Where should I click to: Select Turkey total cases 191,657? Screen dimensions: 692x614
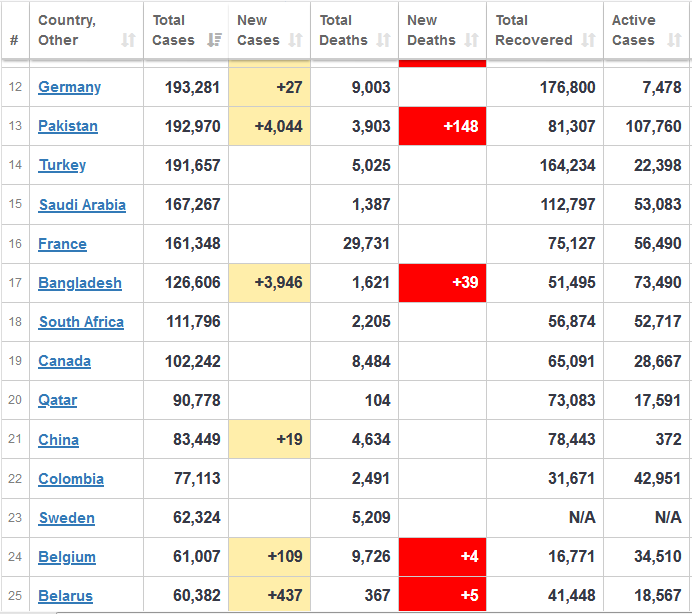point(192,166)
